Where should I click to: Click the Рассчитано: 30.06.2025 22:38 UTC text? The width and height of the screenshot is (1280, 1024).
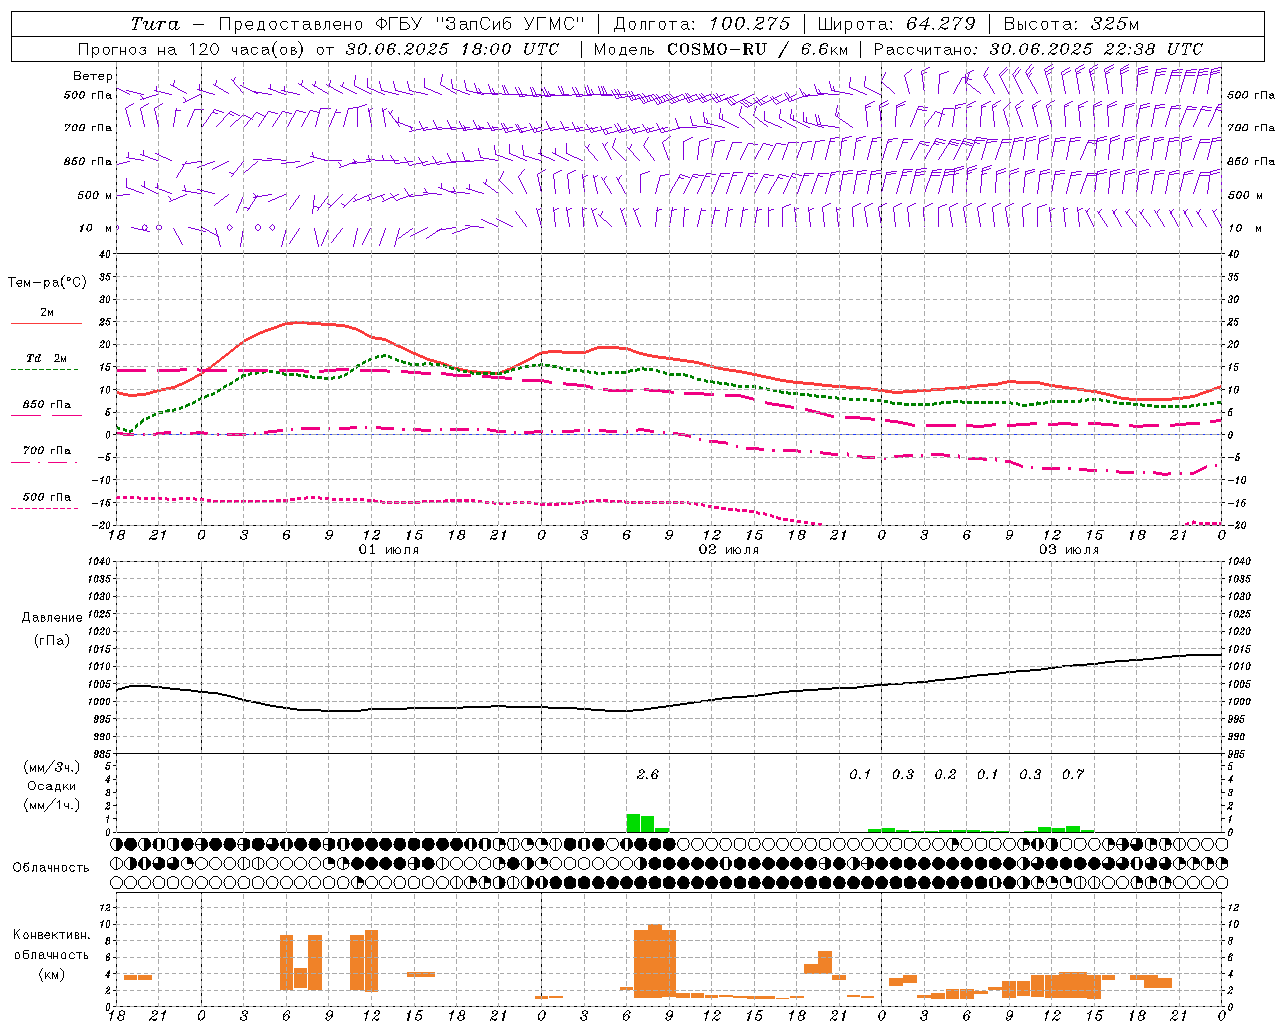(1038, 49)
